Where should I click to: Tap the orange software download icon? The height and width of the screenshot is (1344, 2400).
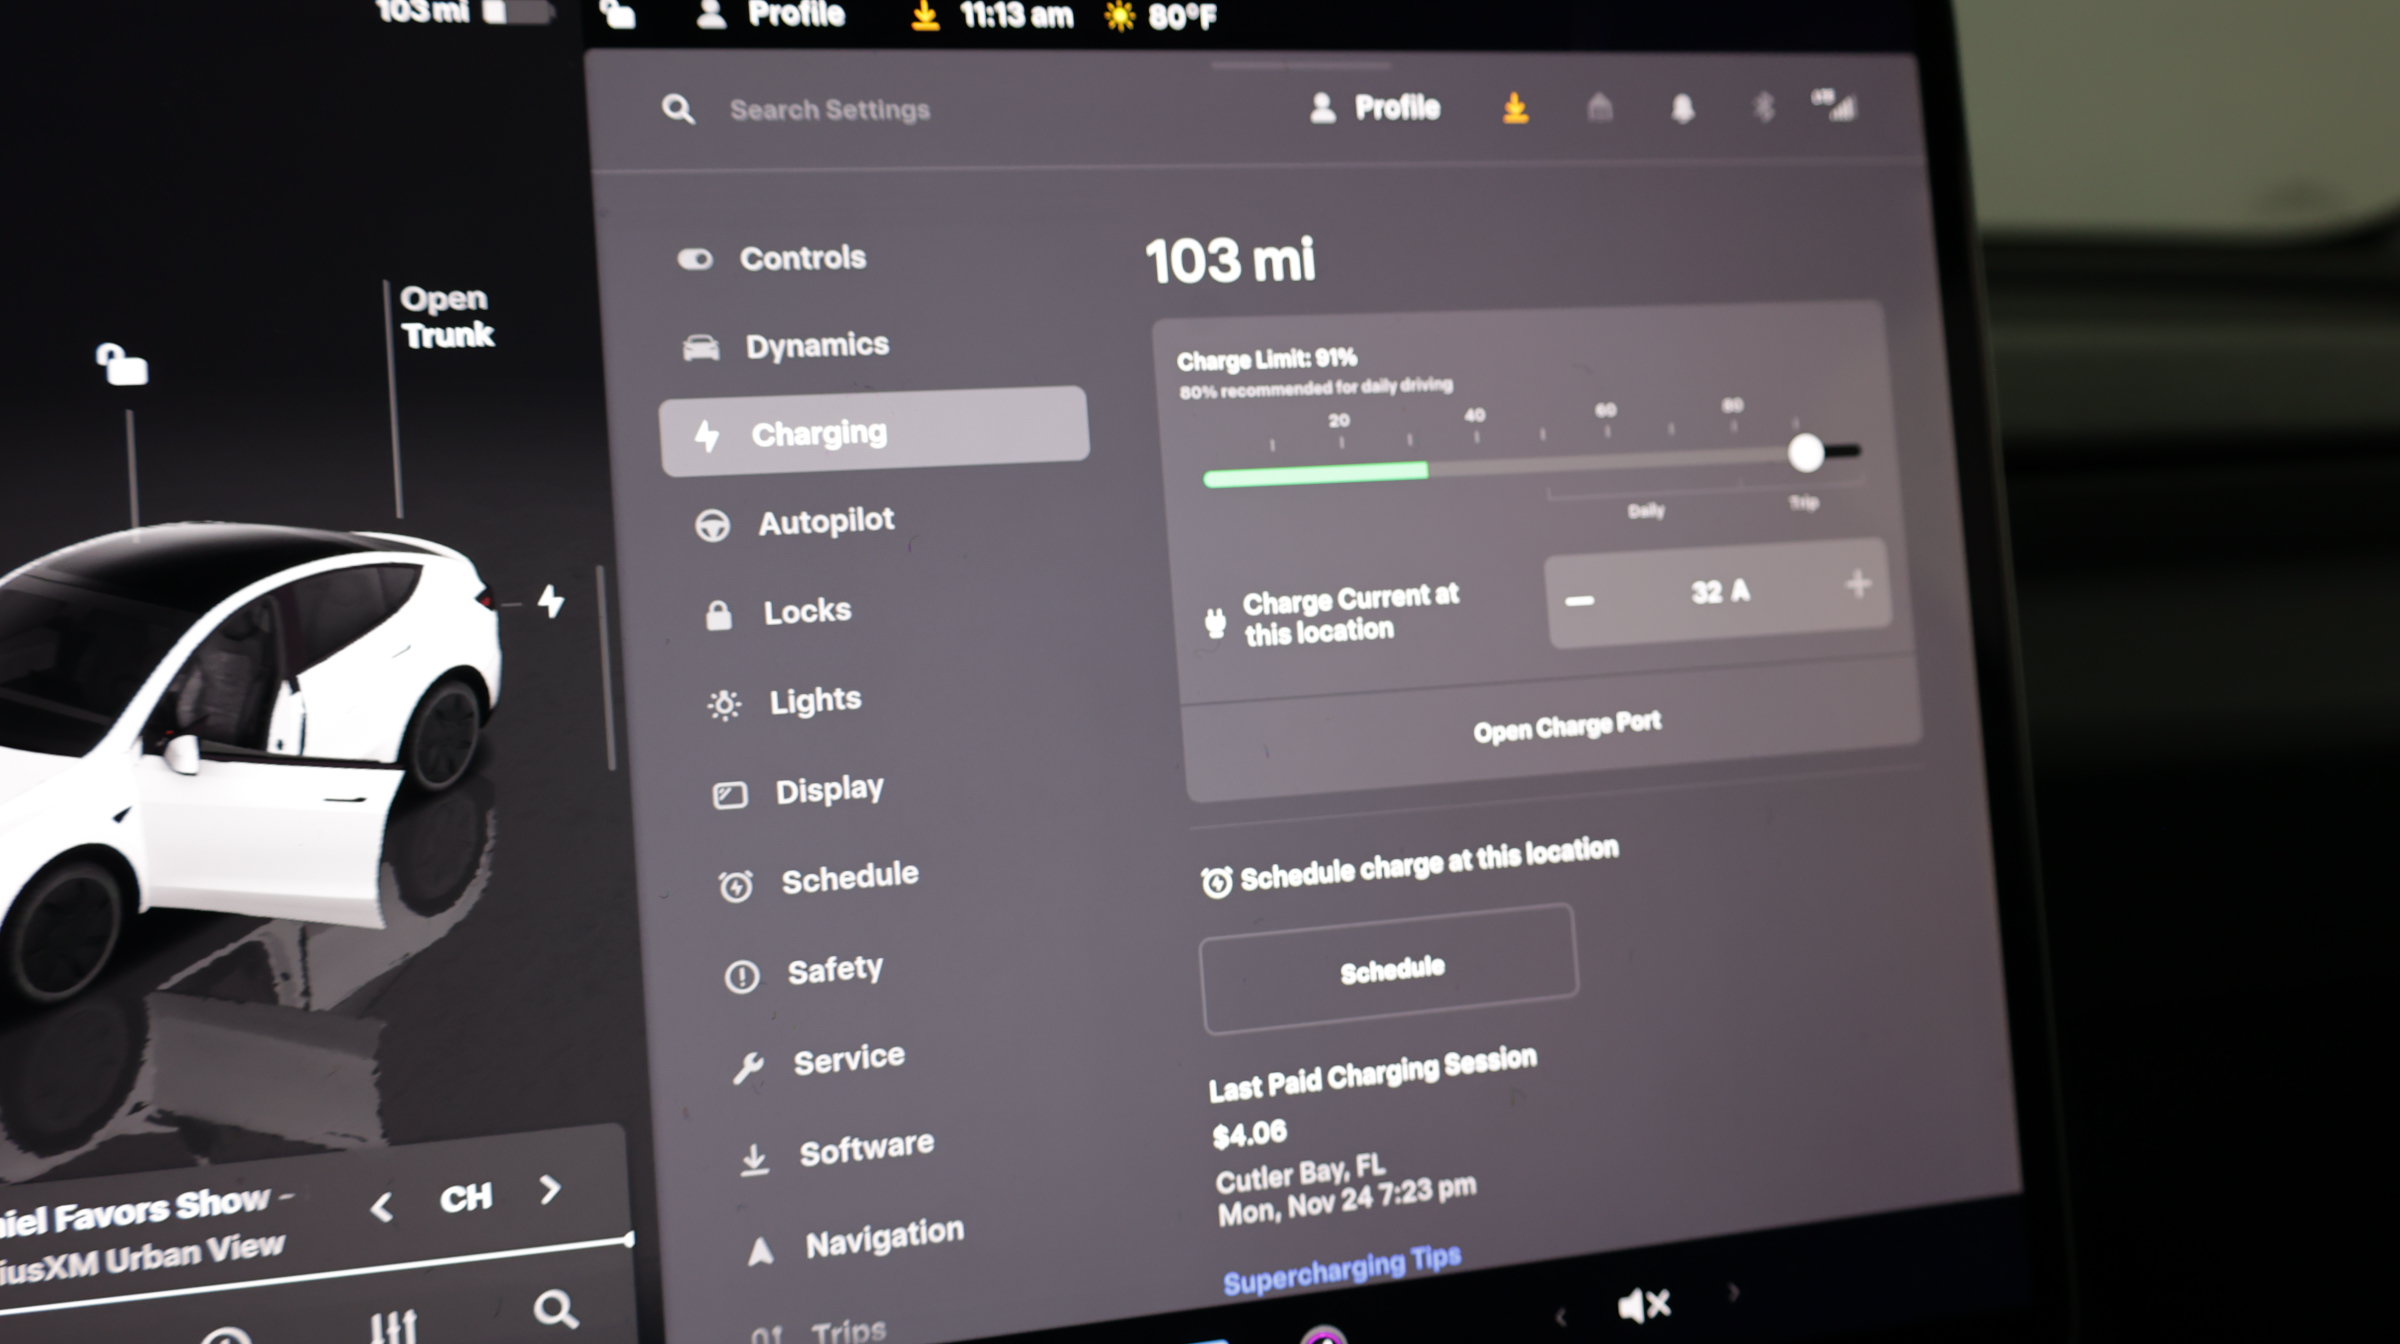[x=1516, y=107]
